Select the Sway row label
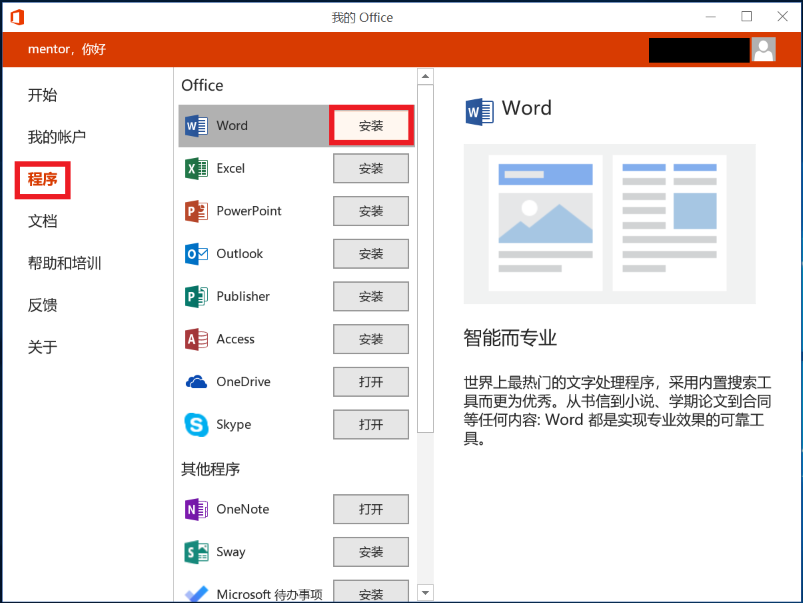Screen dimensions: 803x603 click(x=230, y=552)
